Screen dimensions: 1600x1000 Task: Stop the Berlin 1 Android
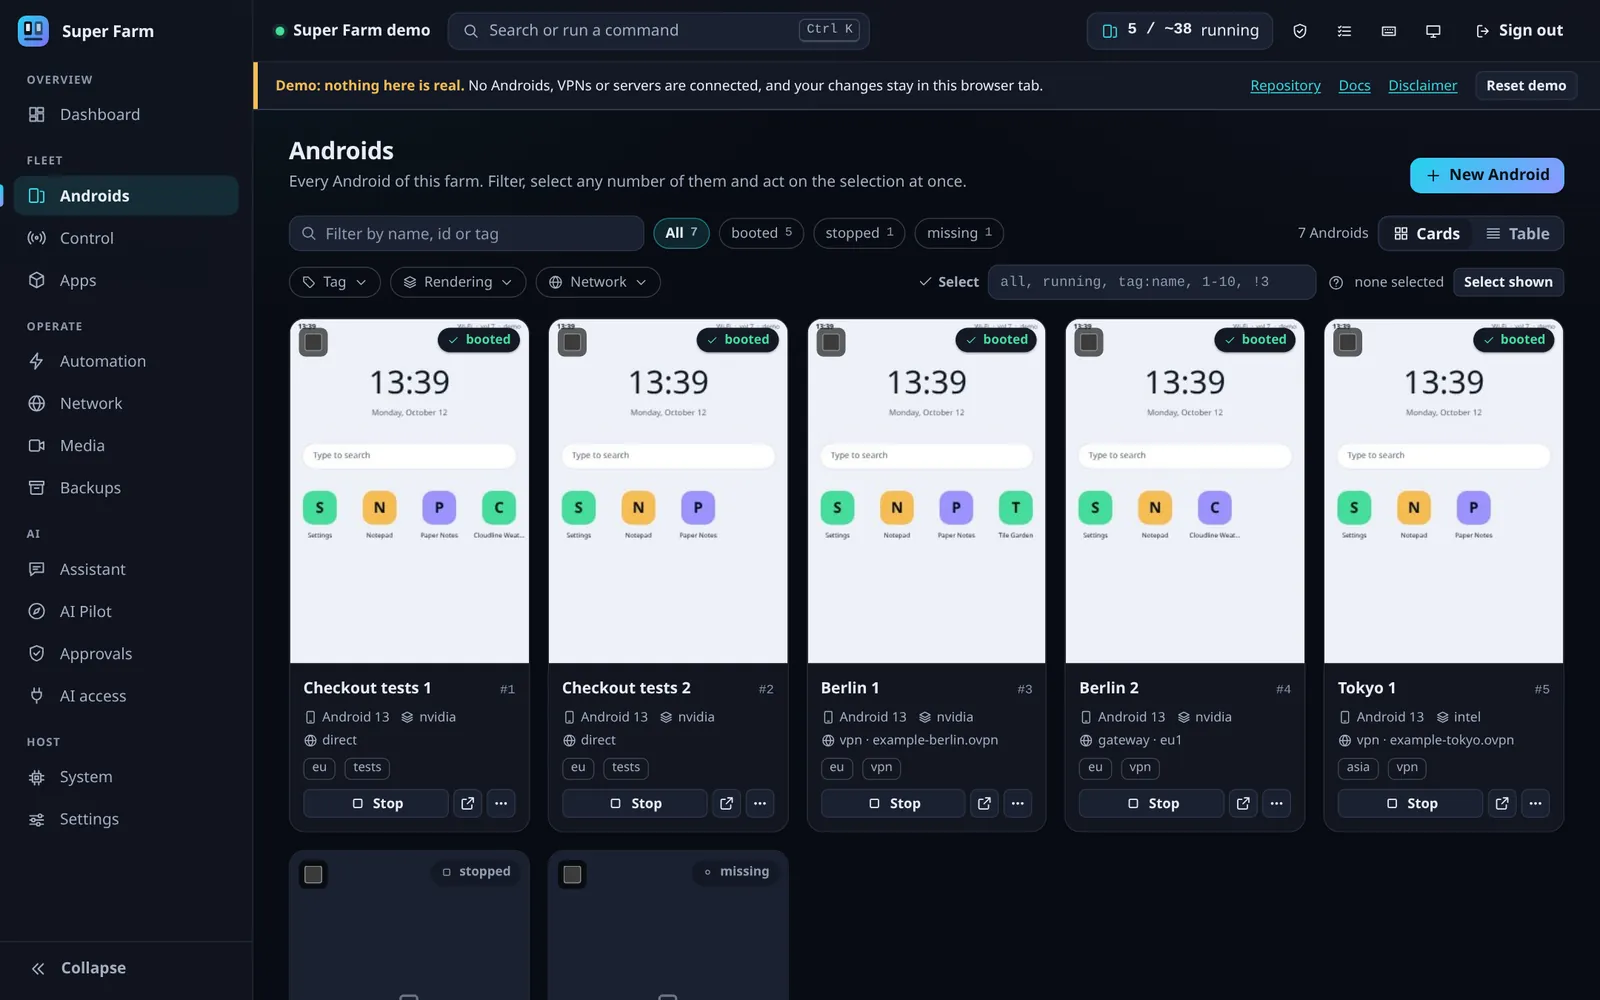[x=893, y=803]
